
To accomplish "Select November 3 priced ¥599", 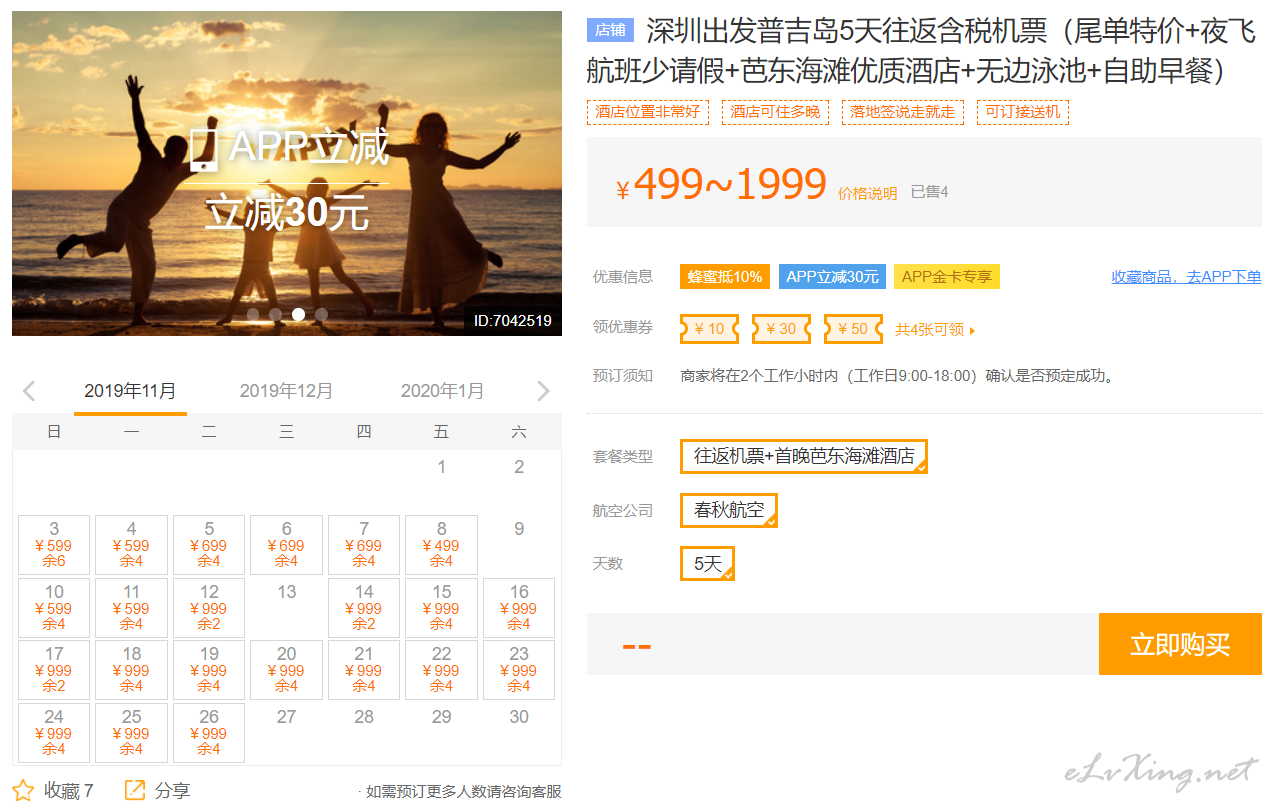I will pos(54,545).
